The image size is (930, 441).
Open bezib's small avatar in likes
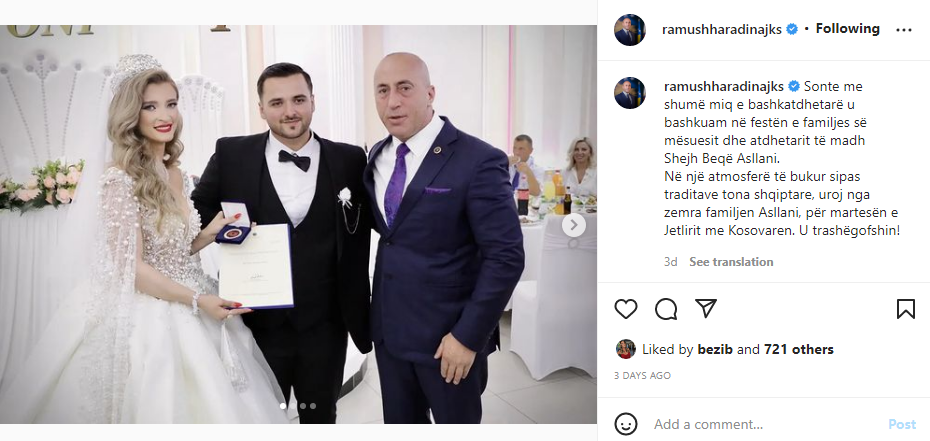[626, 349]
